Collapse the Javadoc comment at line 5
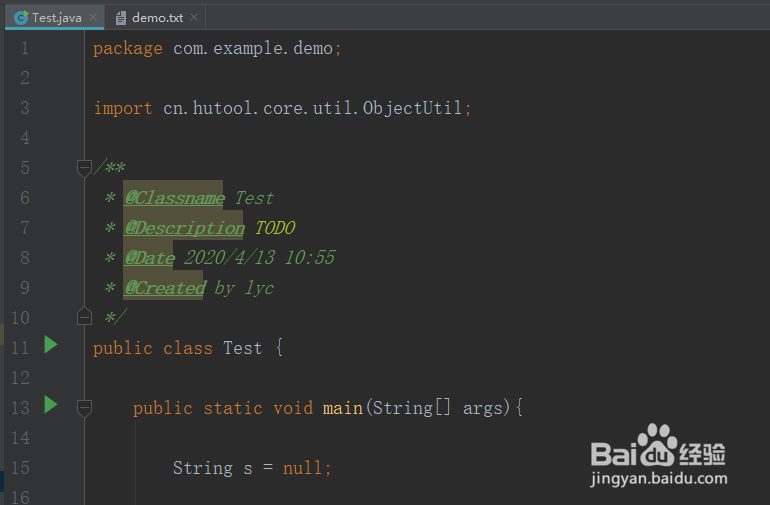The image size is (770, 505). [x=84, y=168]
